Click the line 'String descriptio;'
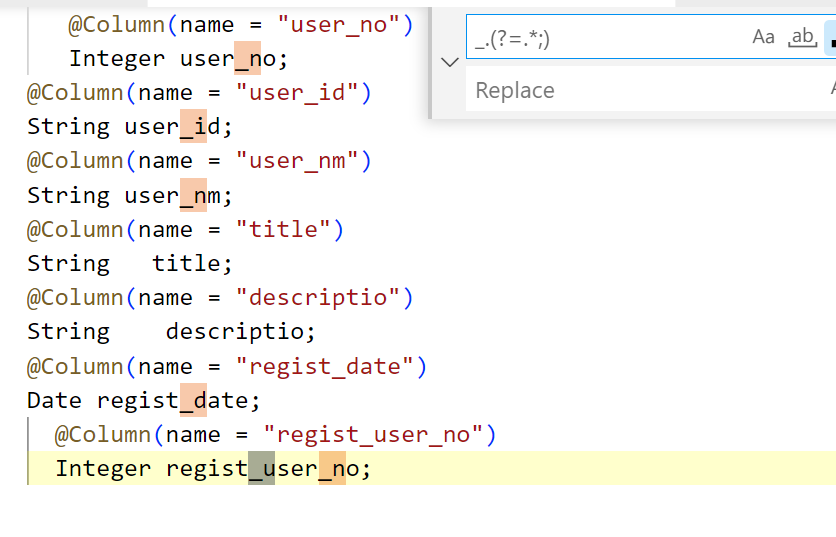The height and width of the screenshot is (537, 836). pos(172,332)
